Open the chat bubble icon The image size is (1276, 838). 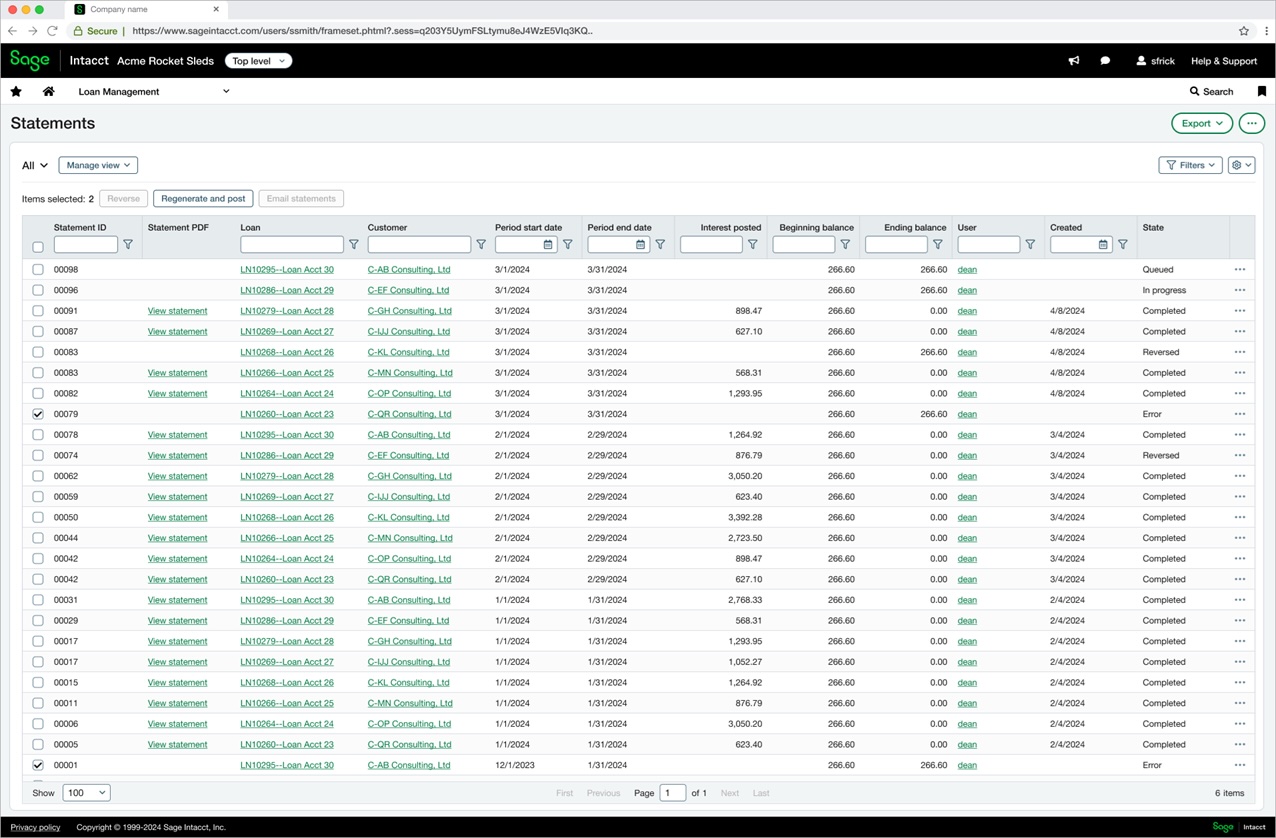point(1105,61)
